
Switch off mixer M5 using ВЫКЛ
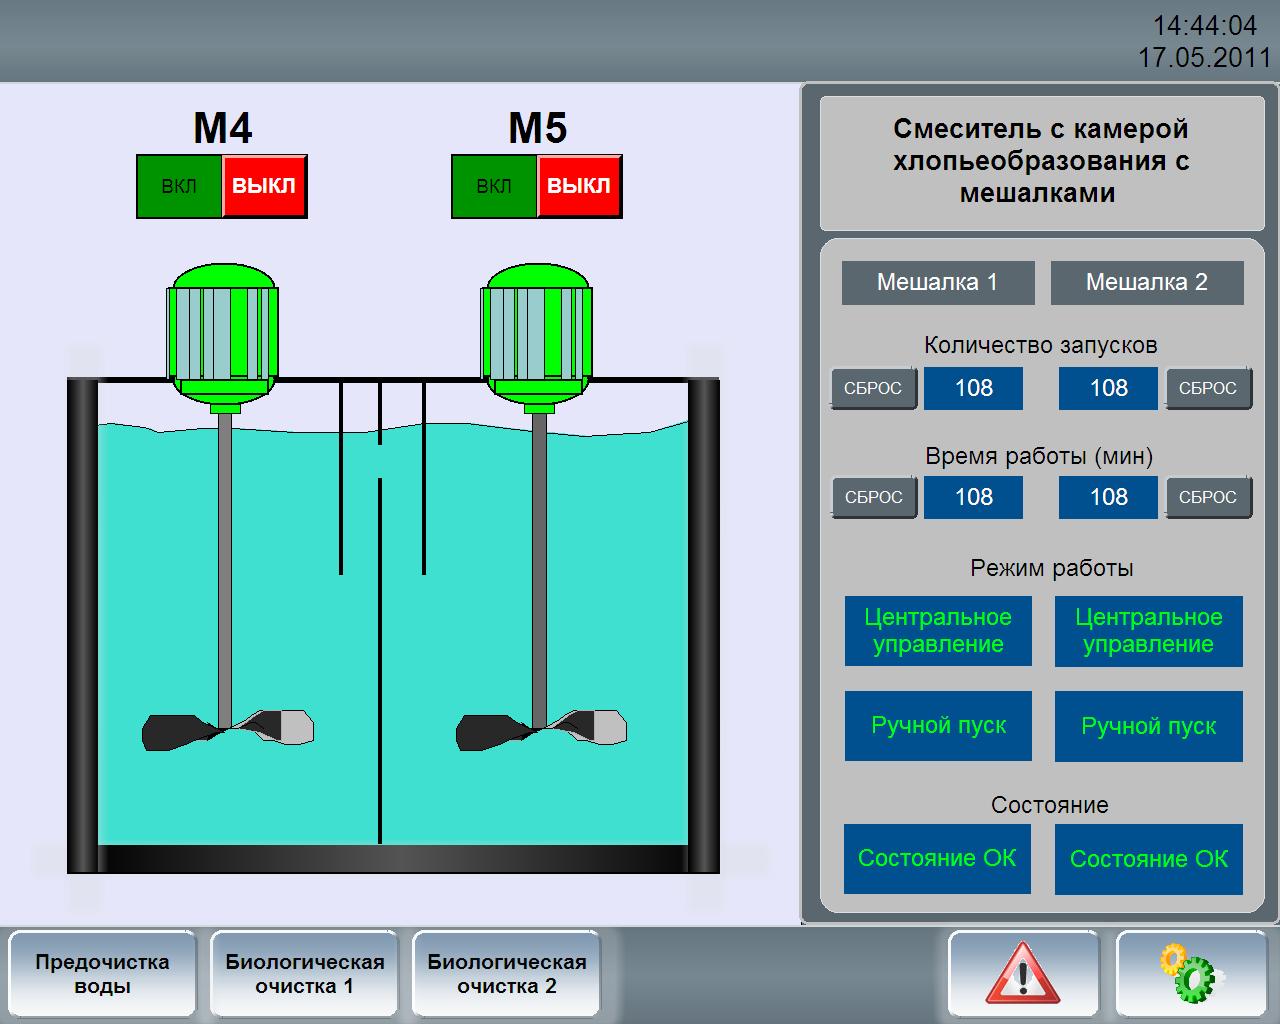point(579,186)
